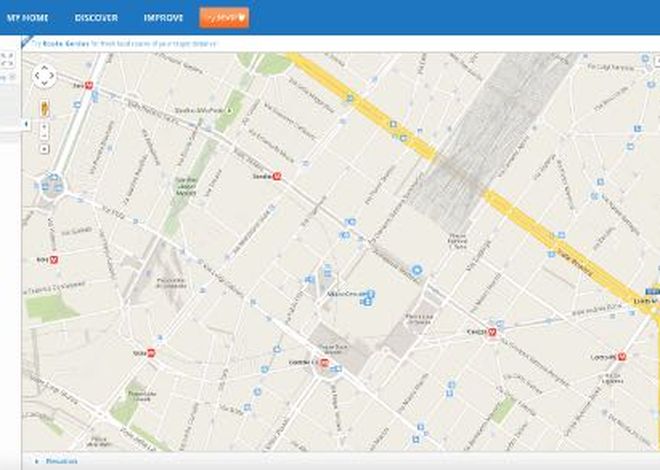The height and width of the screenshot is (470, 660).
Task: Pan the map left using the pan control
Action: pos(37,76)
